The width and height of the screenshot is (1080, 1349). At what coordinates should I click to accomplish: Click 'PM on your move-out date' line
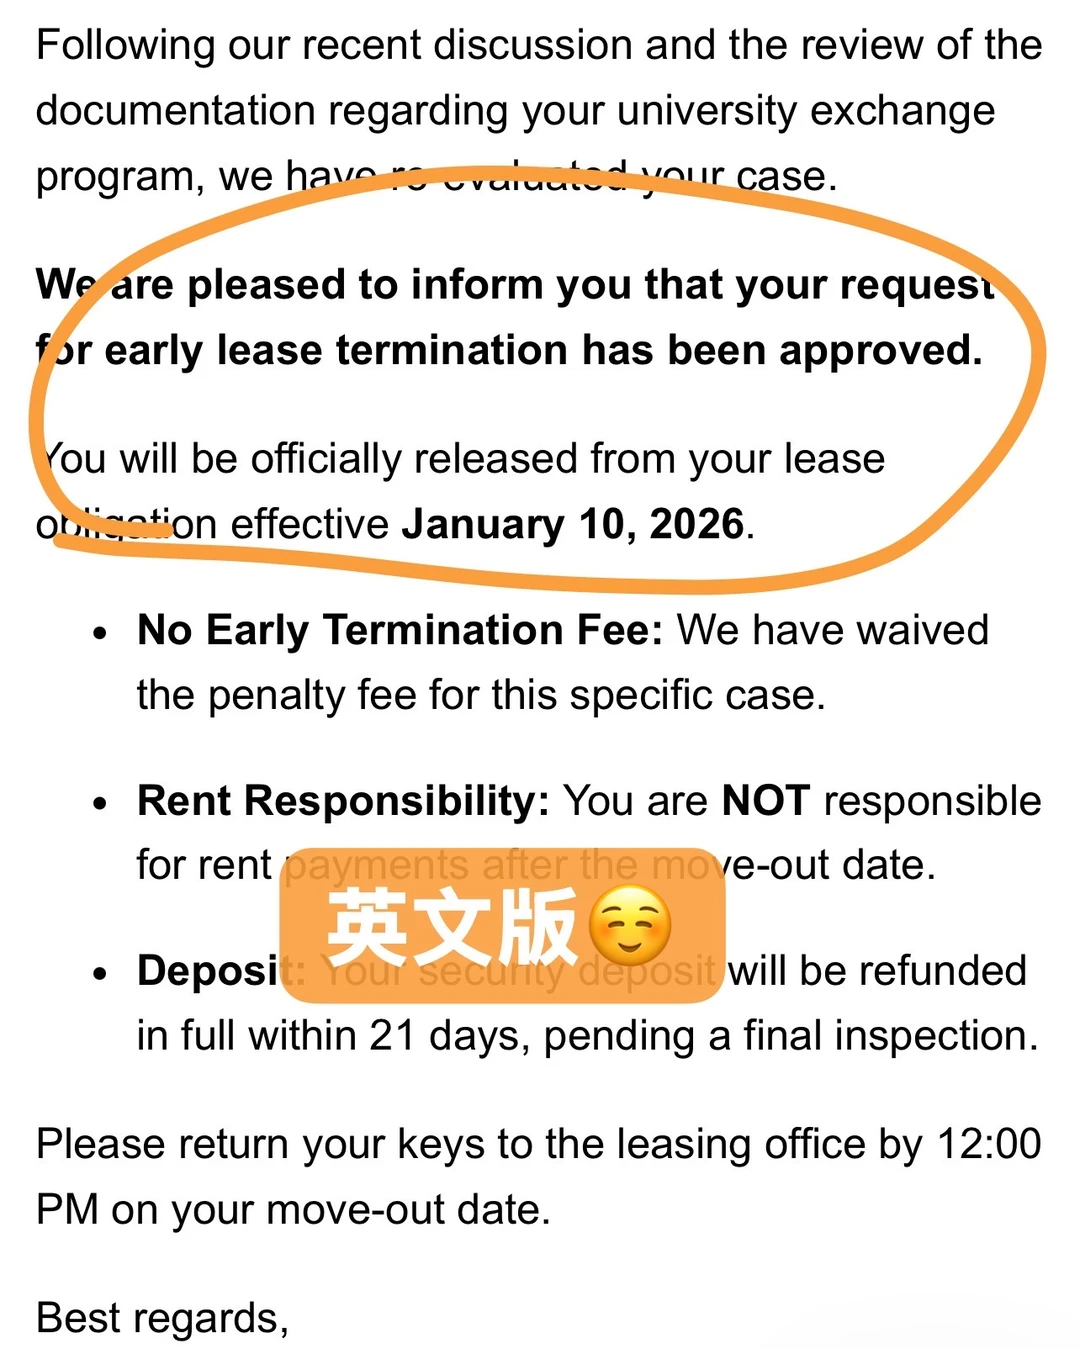click(x=293, y=1210)
